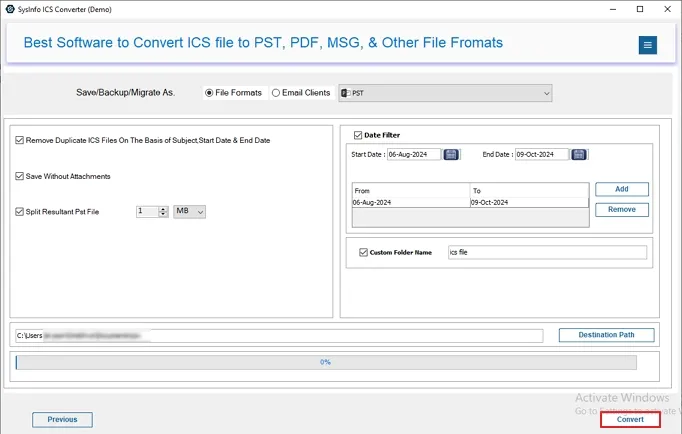Open the hamburger menu icon

(647, 45)
